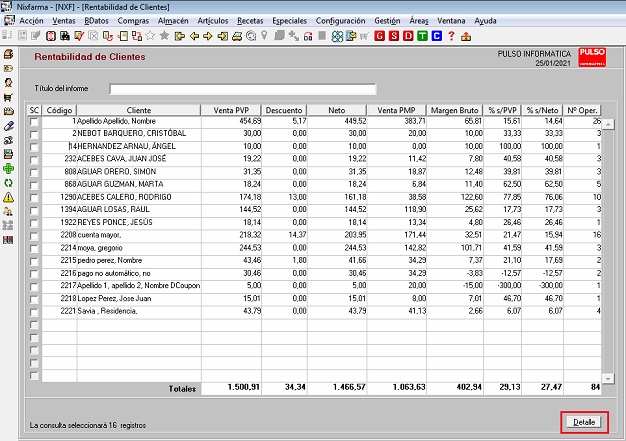This screenshot has height=441, width=626.
Task: Select client cell AGUAR GUZMAN, MARTA
Action: pos(139,184)
